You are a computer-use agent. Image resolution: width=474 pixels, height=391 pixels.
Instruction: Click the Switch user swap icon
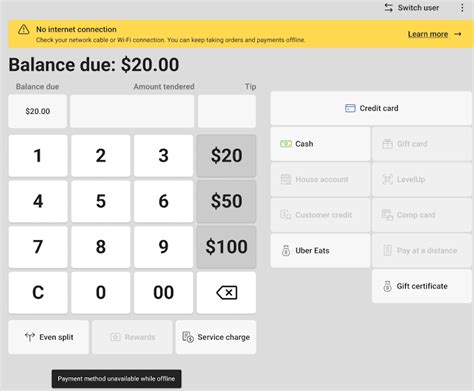[389, 8]
